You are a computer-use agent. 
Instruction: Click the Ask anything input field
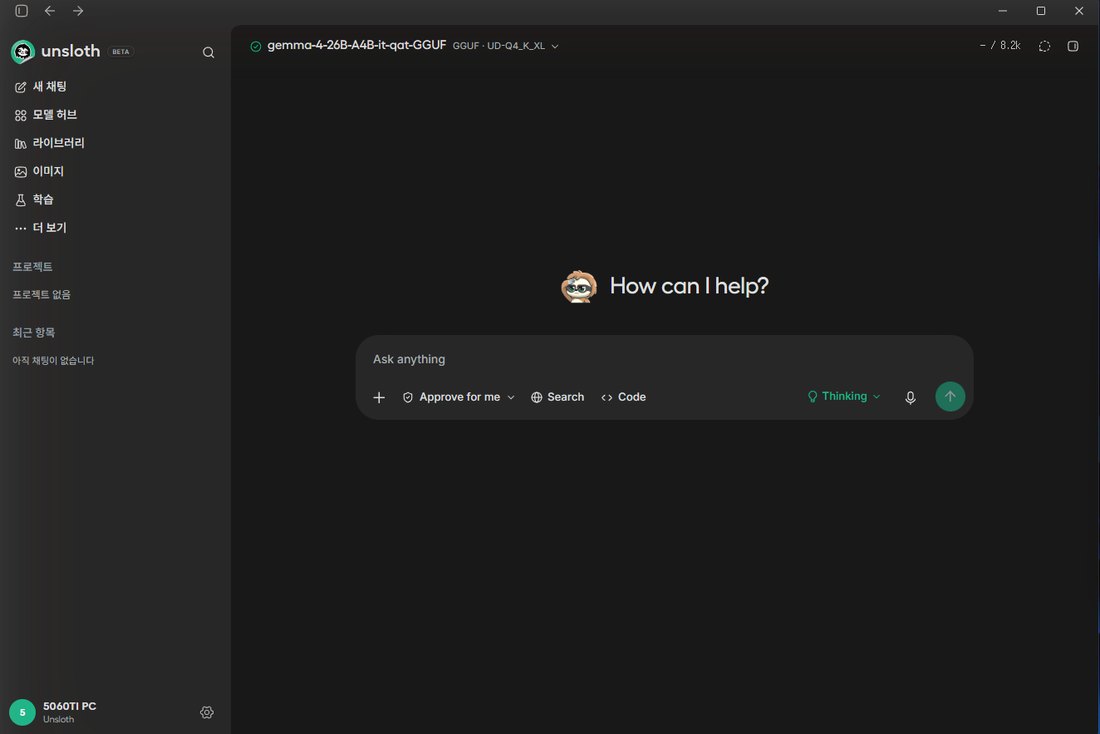[664, 359]
